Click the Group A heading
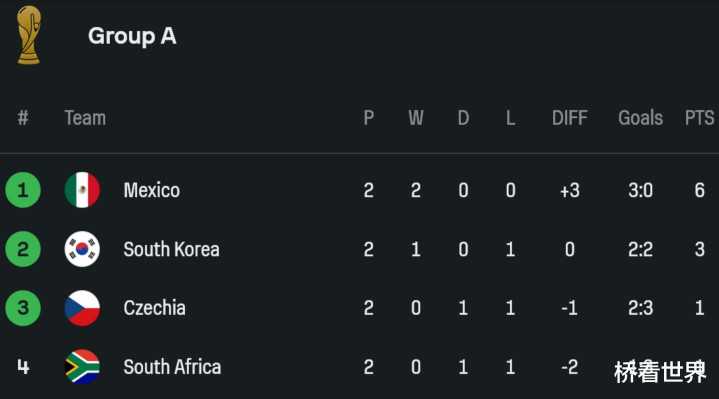 point(132,36)
